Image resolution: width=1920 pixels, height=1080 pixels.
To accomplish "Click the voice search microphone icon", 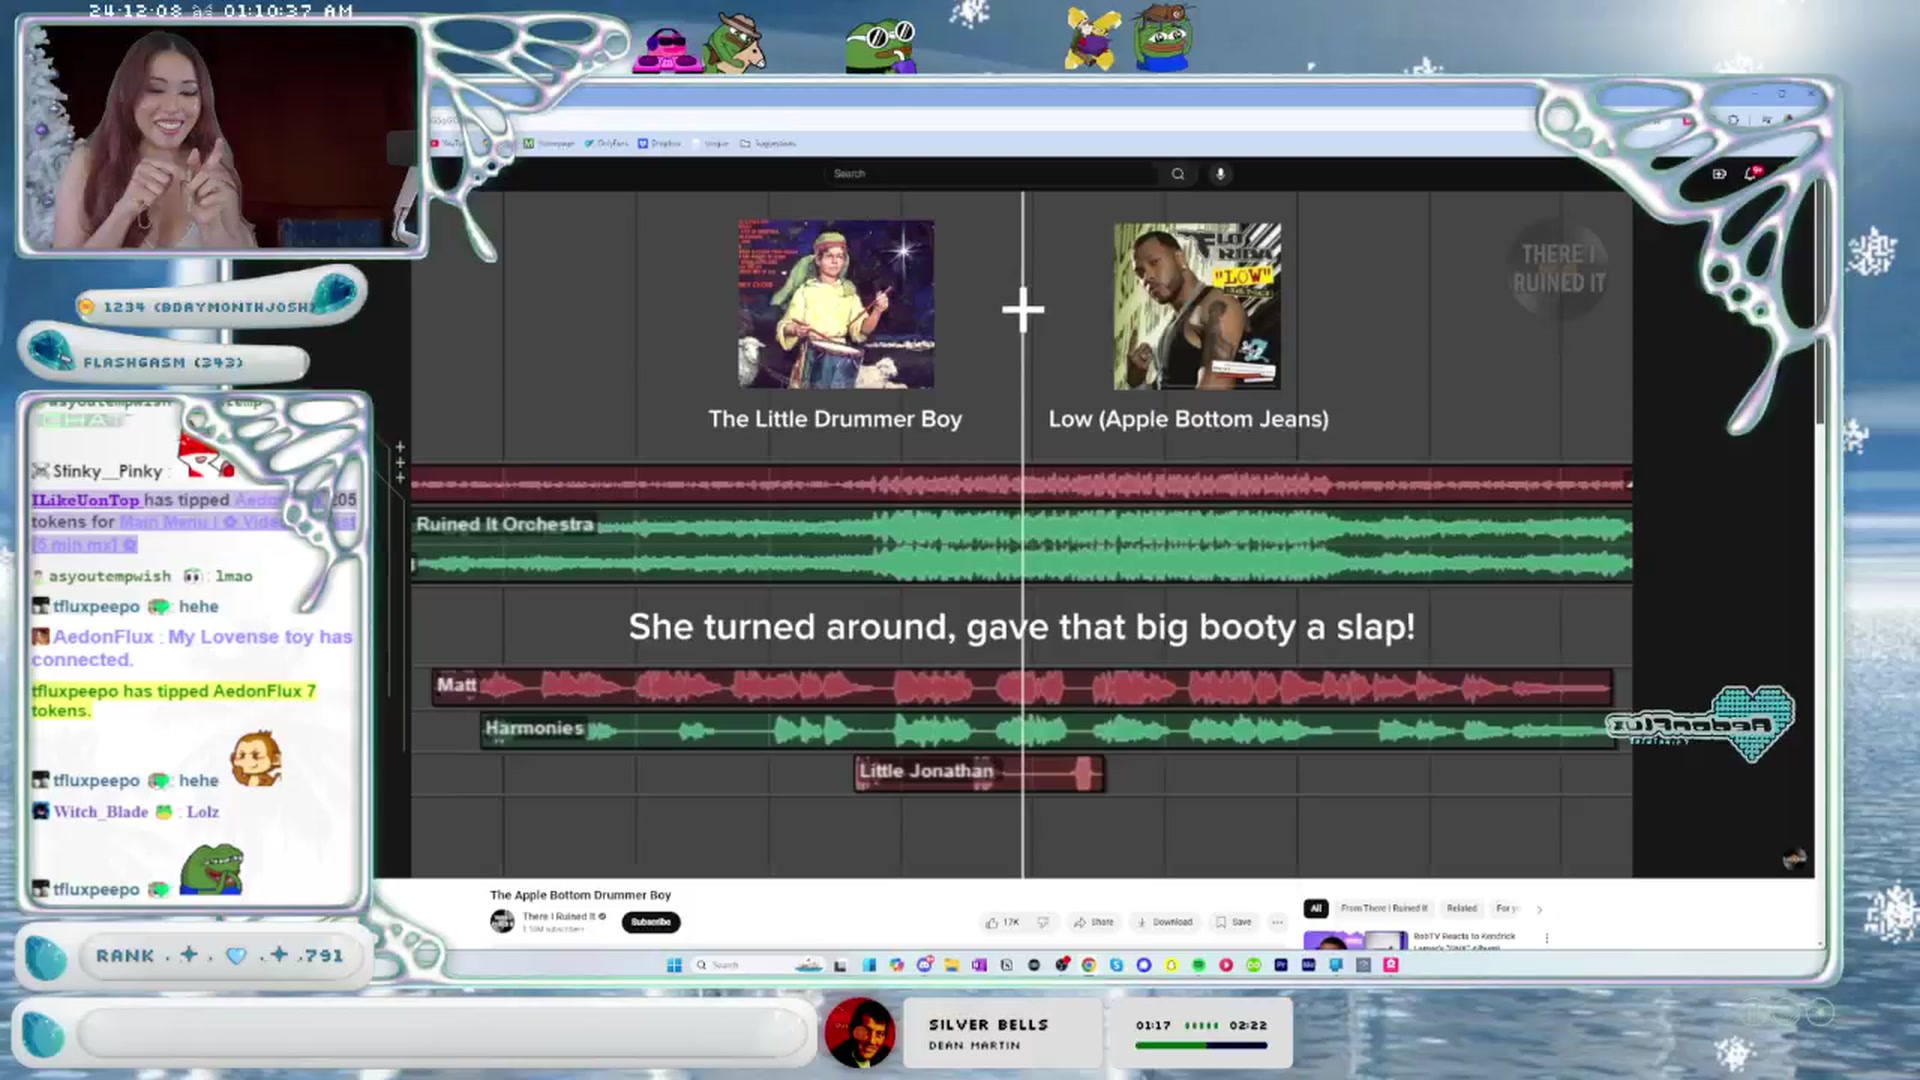I will click(x=1220, y=174).
